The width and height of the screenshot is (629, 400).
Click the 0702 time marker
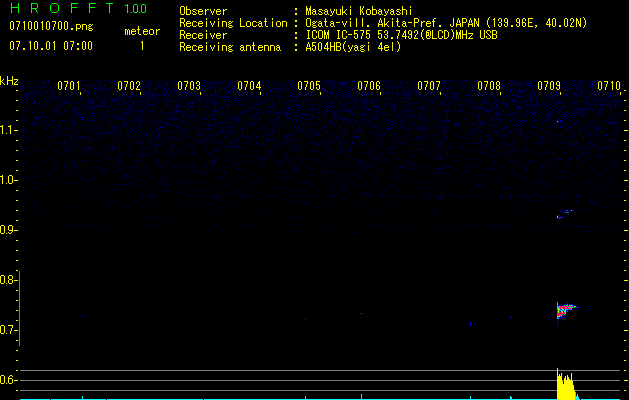pos(129,86)
